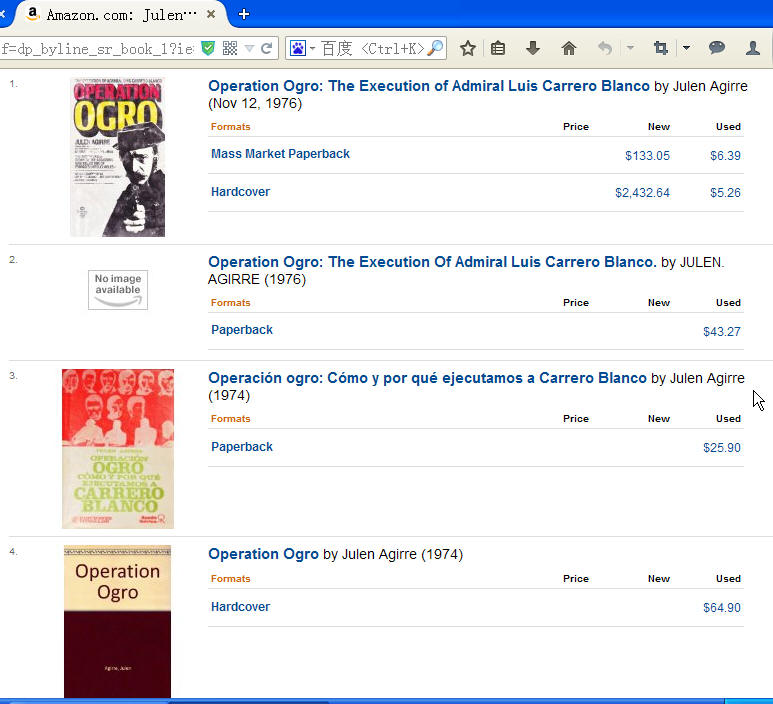Click the $133.05 new price
This screenshot has height=704, width=773.
click(x=647, y=156)
